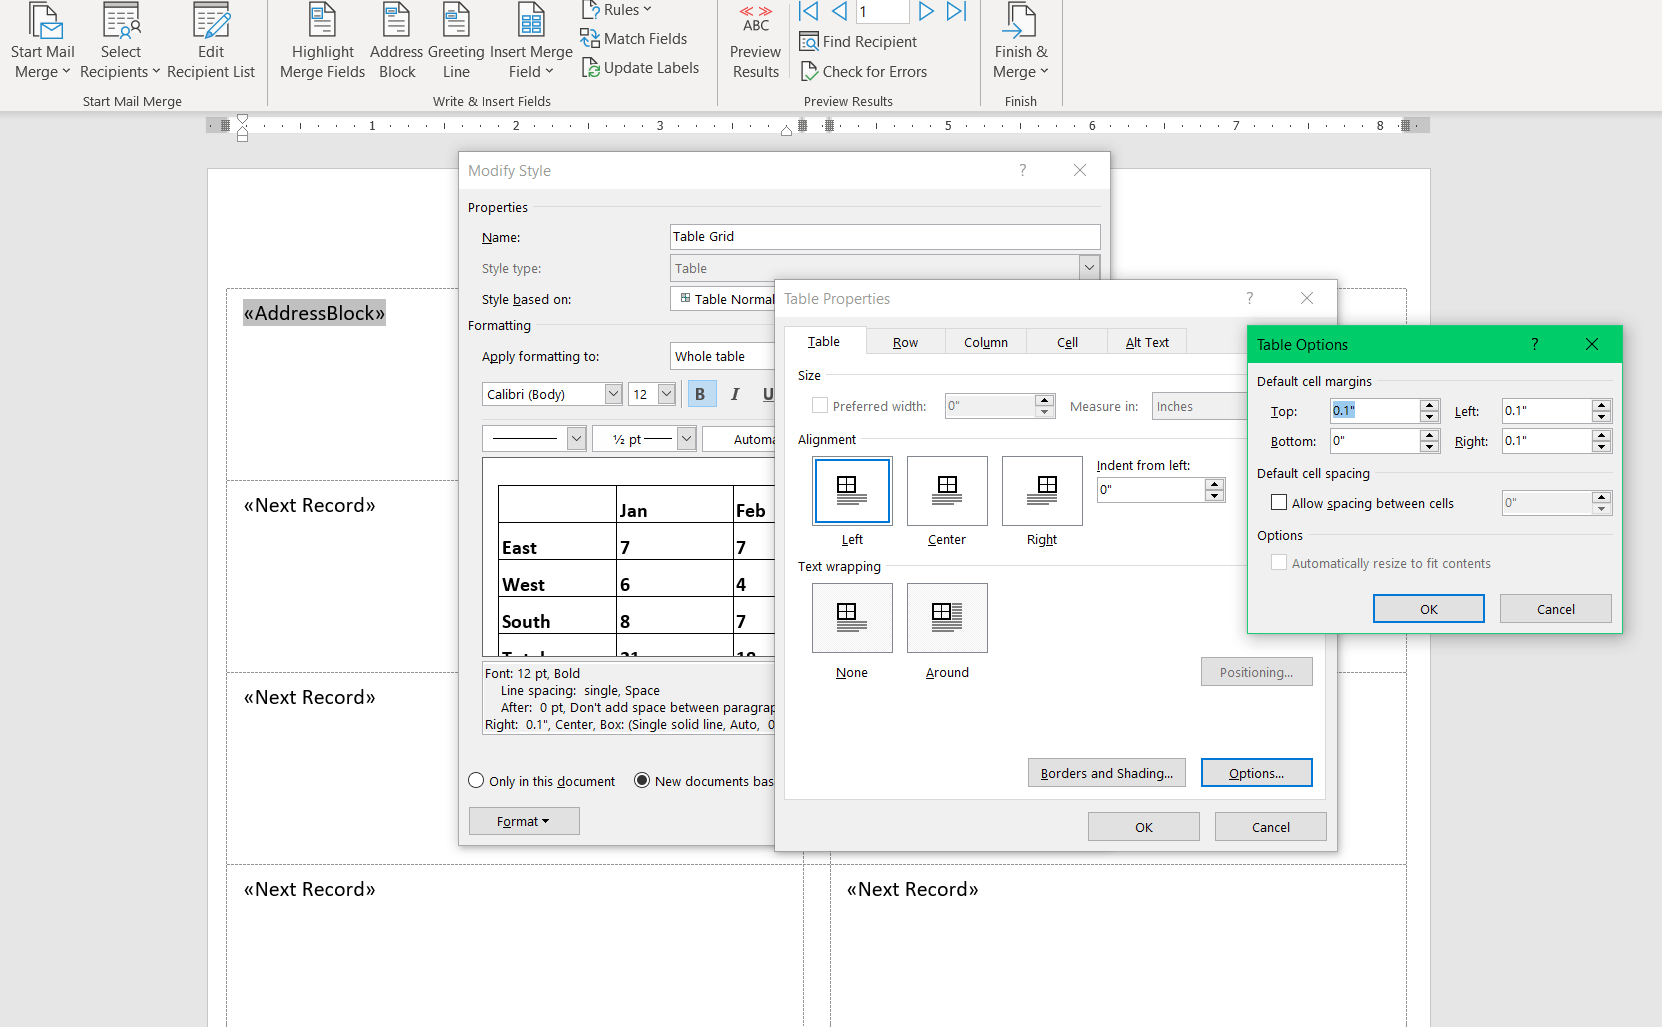Select Only in this document
1662x1027 pixels.
(x=476, y=781)
